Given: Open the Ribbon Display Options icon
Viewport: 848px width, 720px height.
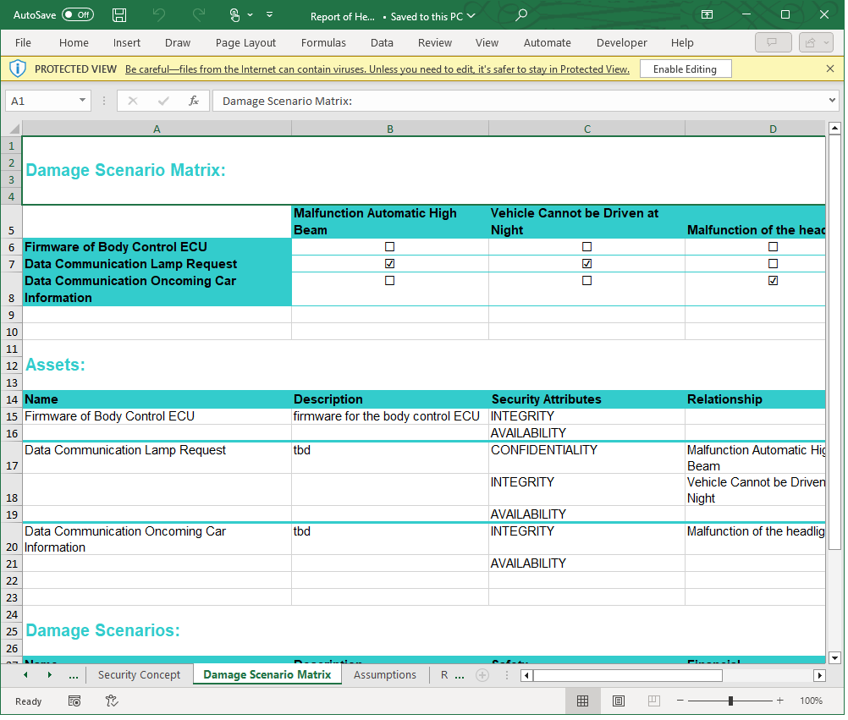Looking at the screenshot, I should tap(707, 15).
